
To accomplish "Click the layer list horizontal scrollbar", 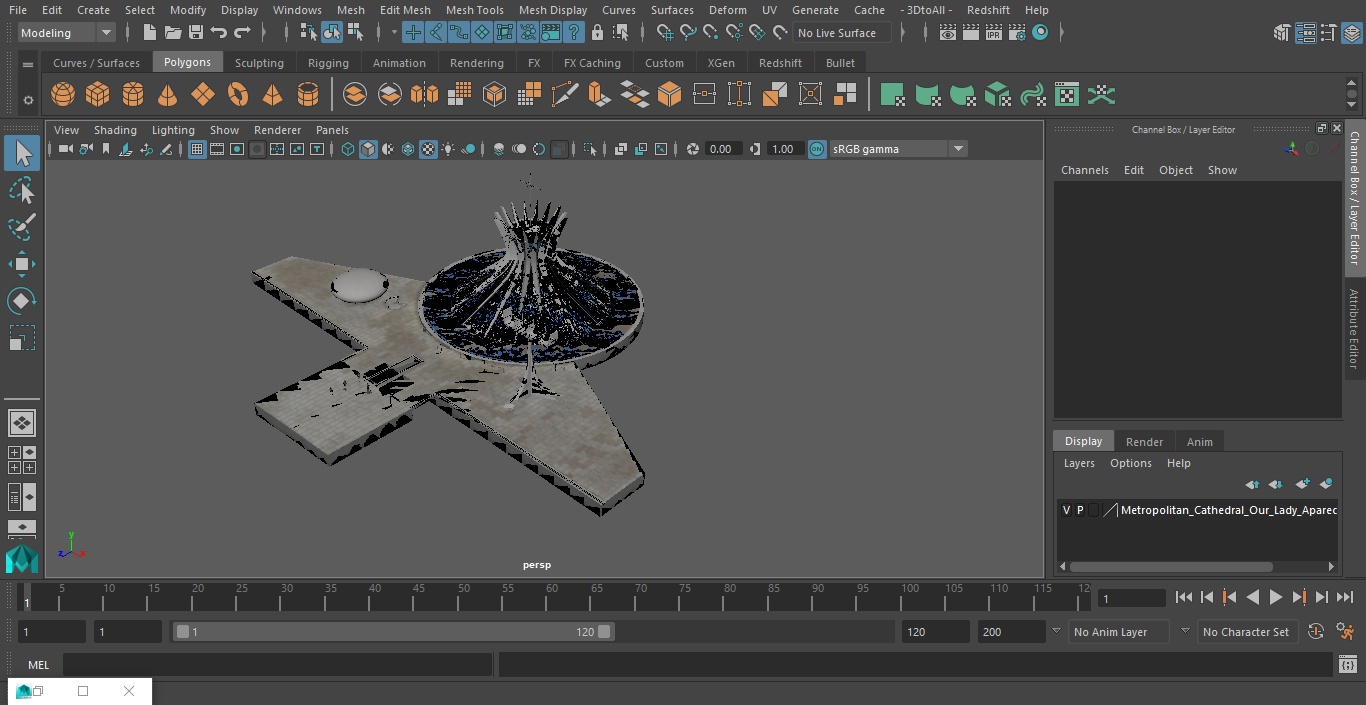I will coord(1172,567).
